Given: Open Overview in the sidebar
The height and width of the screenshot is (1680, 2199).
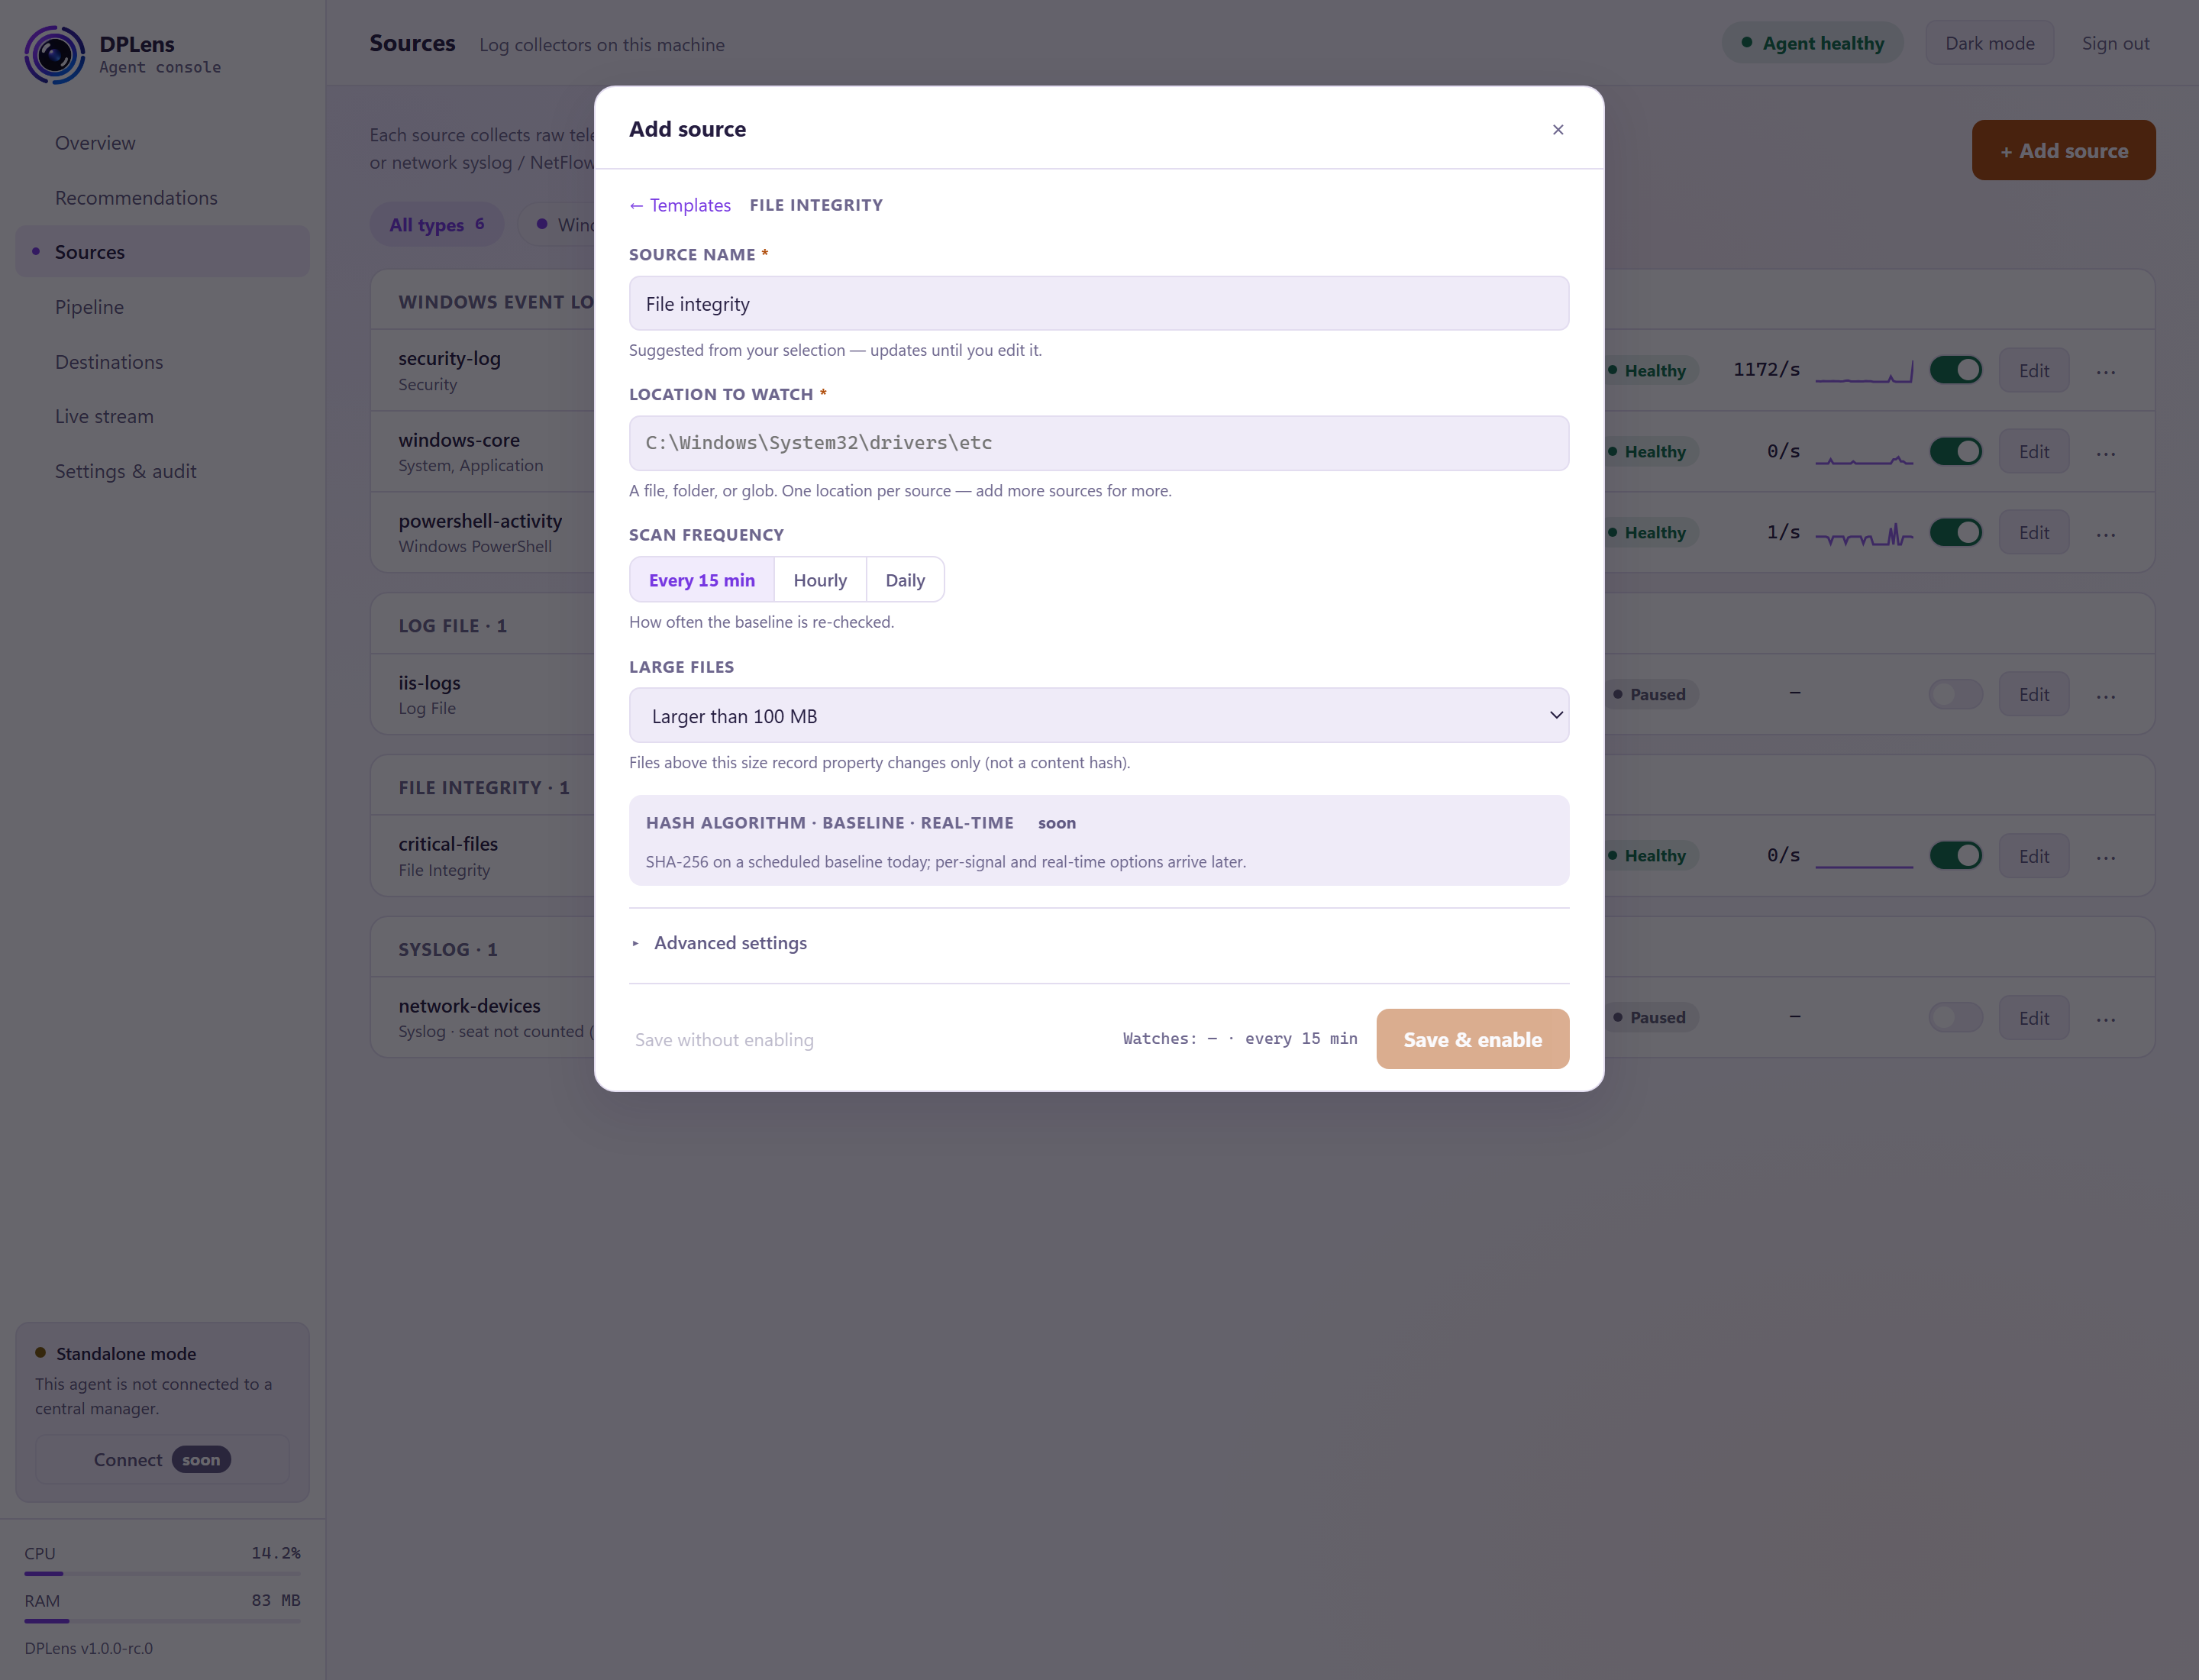Looking at the screenshot, I should [162, 143].
